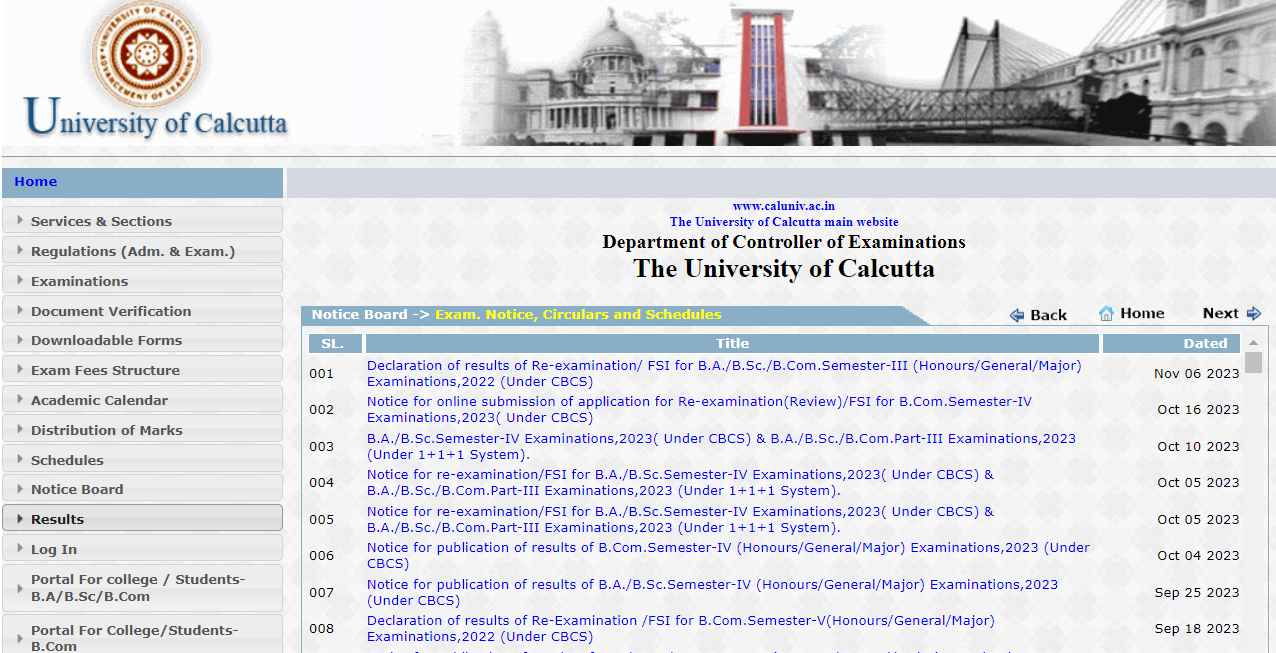Open Services & Sections menu label
The width and height of the screenshot is (1276, 653).
click(101, 221)
